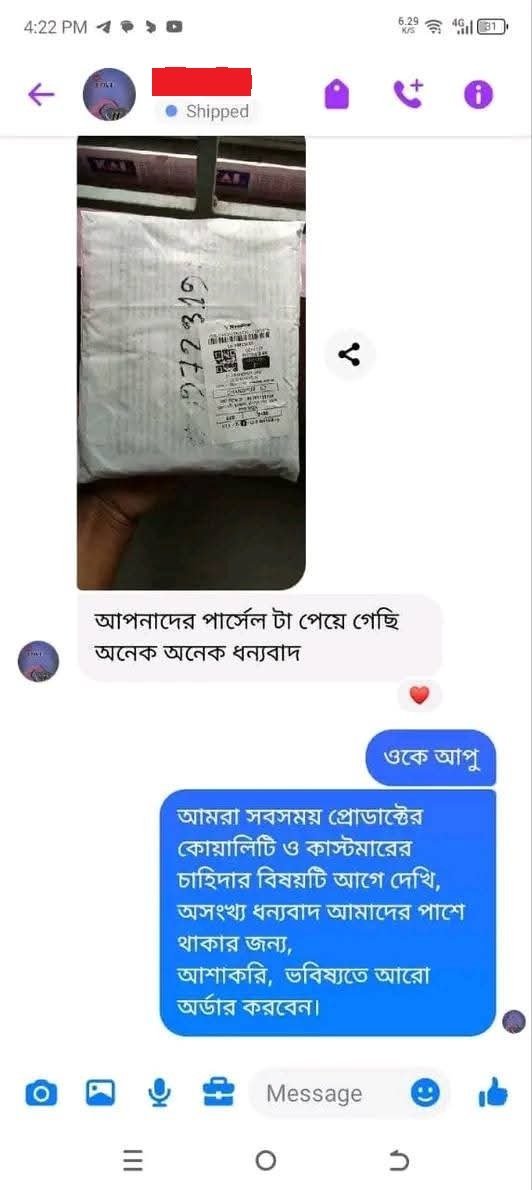Tap the microphone voice message icon
Image resolution: width=532 pixels, height=1190 pixels.
tap(159, 1093)
